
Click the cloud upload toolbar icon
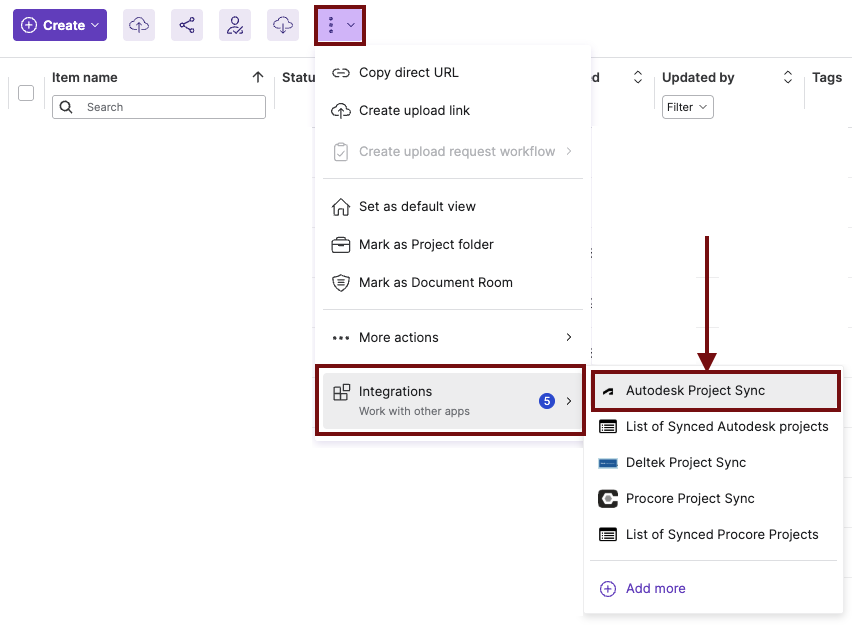pyautogui.click(x=139, y=25)
